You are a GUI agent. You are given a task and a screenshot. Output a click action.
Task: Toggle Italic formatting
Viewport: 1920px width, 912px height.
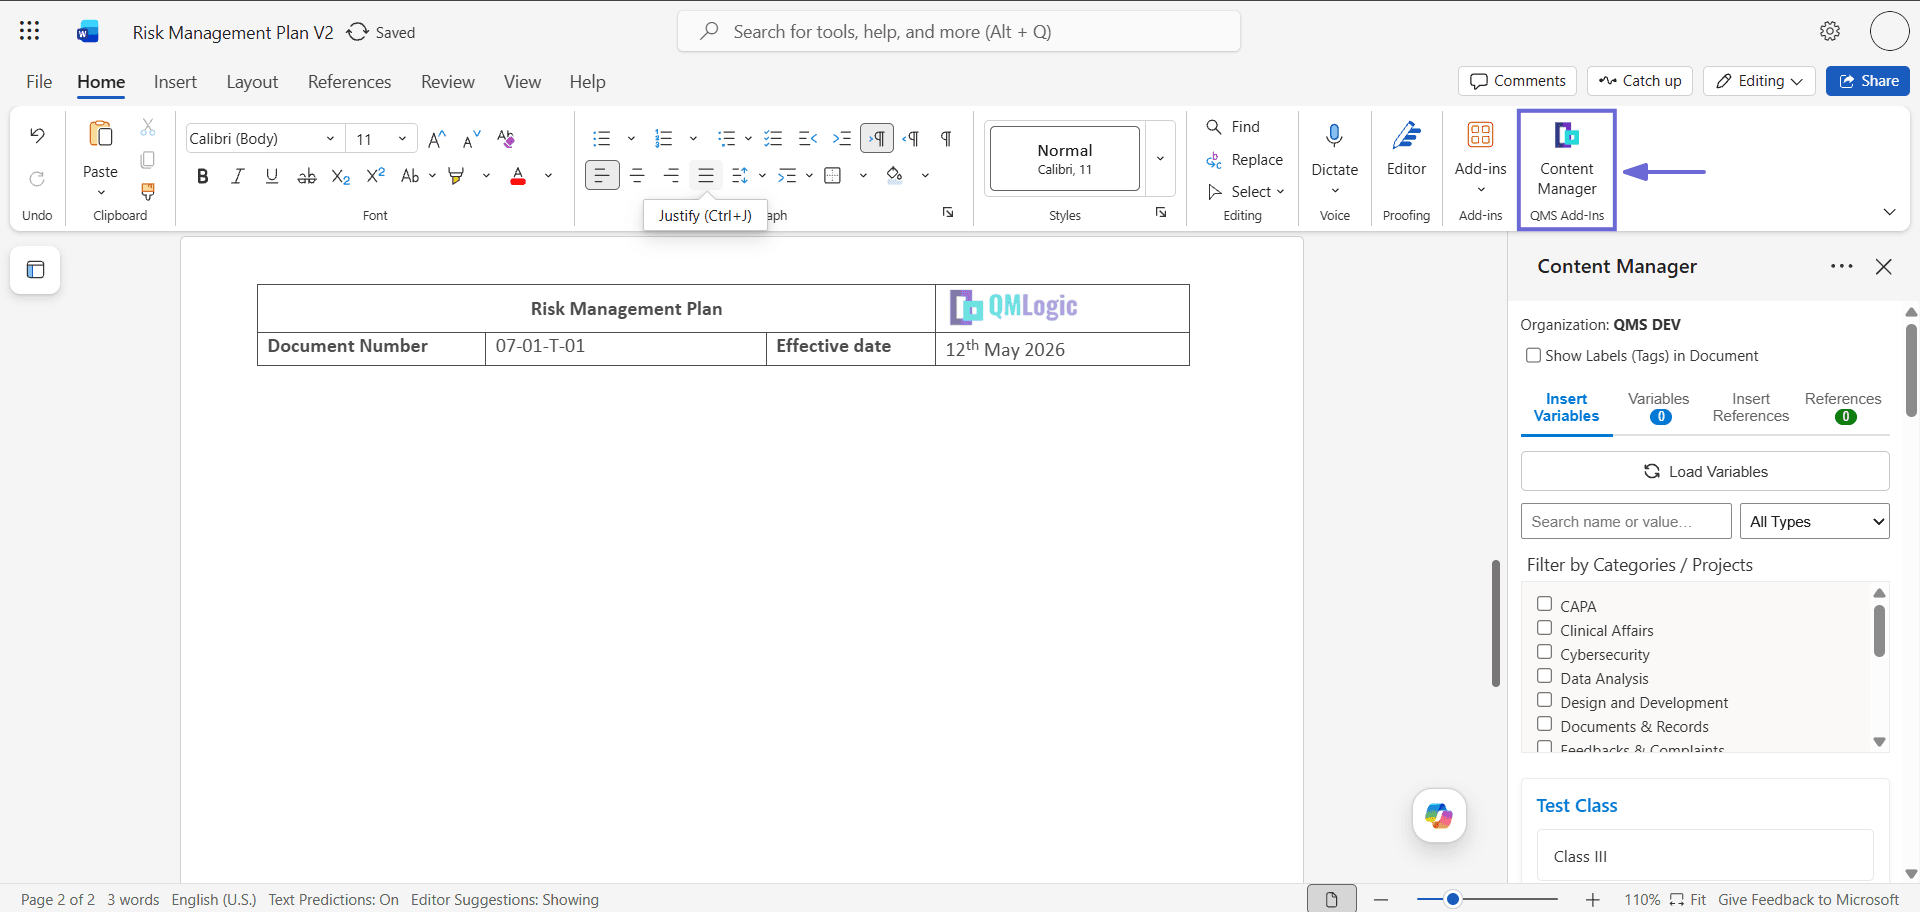click(237, 176)
